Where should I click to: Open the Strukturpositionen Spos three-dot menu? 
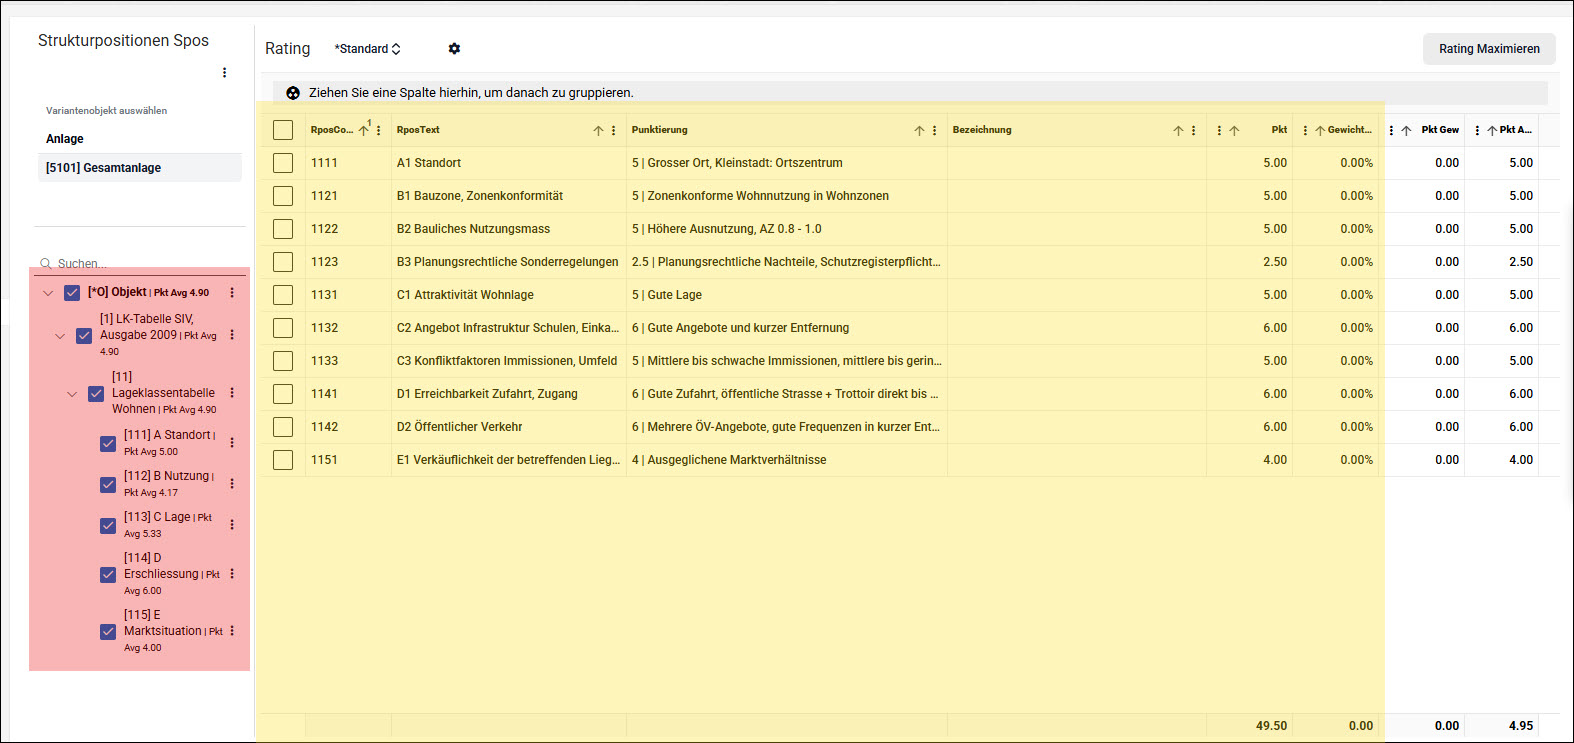224,73
